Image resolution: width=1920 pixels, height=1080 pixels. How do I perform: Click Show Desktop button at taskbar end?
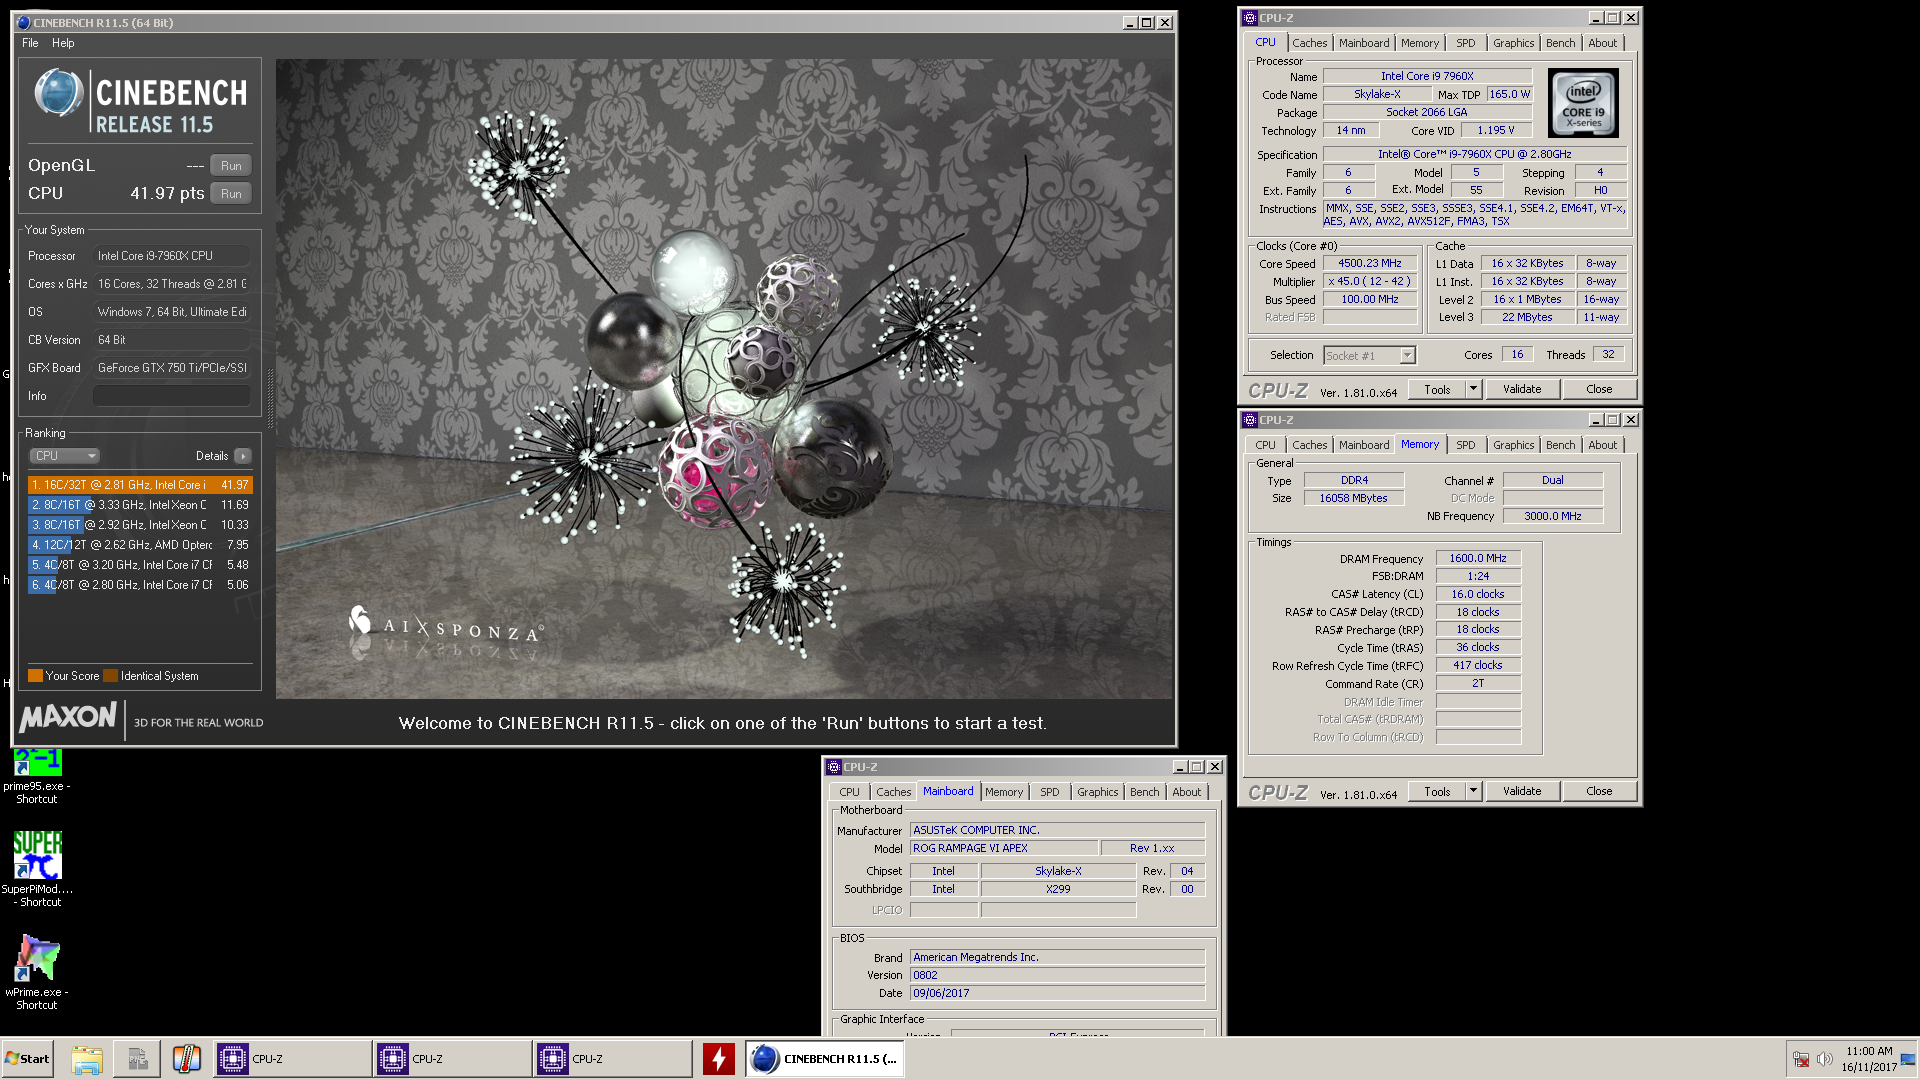tap(1909, 1059)
